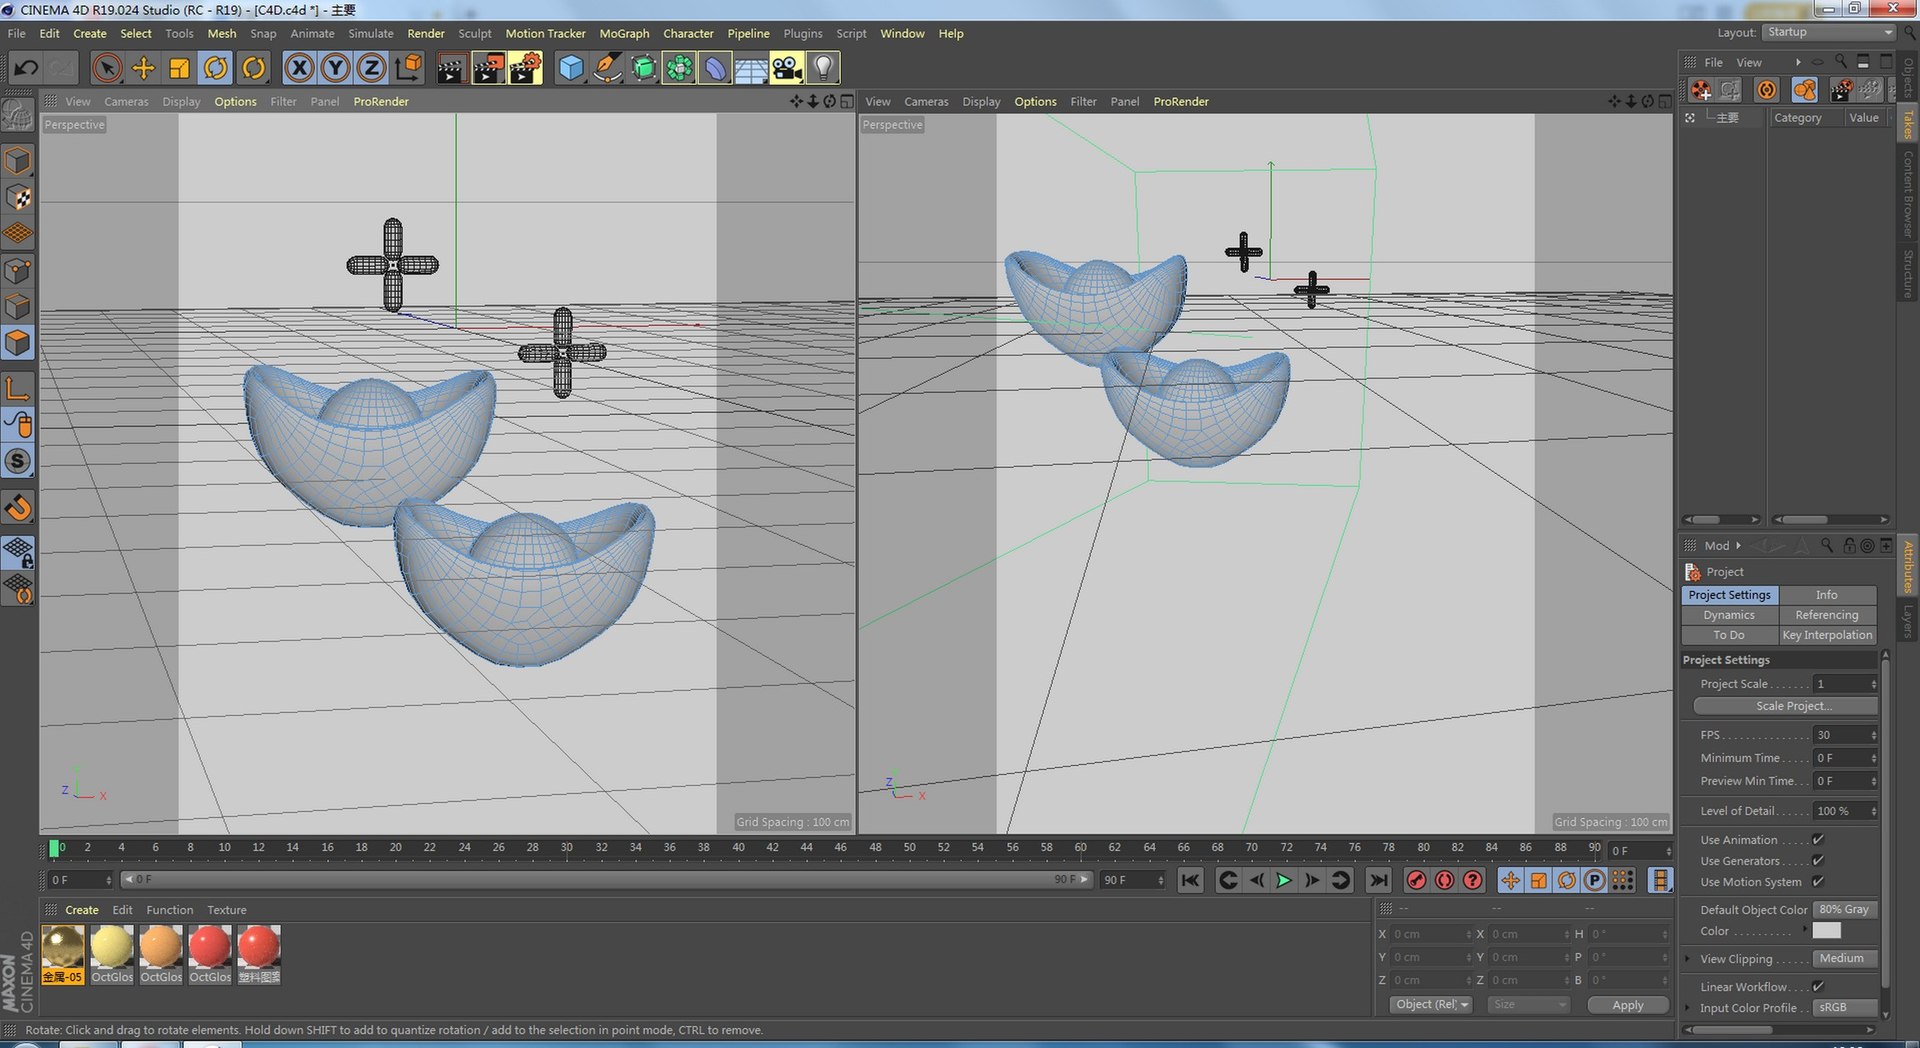Switch to the Dynamics tab
Viewport: 1920px width, 1048px height.
point(1729,615)
